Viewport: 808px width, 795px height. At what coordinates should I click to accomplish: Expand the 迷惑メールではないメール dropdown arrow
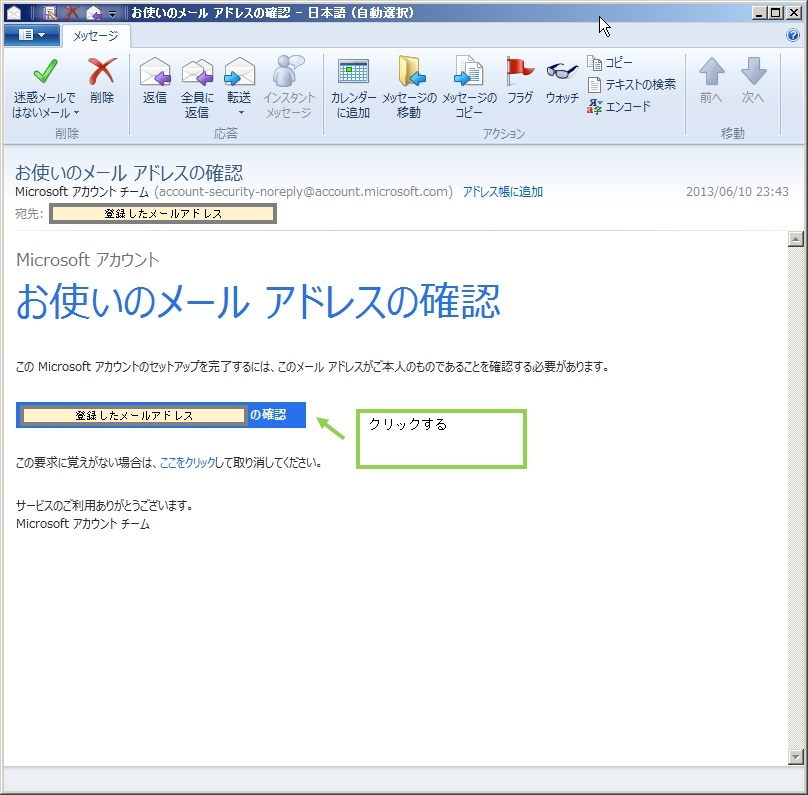point(76,112)
